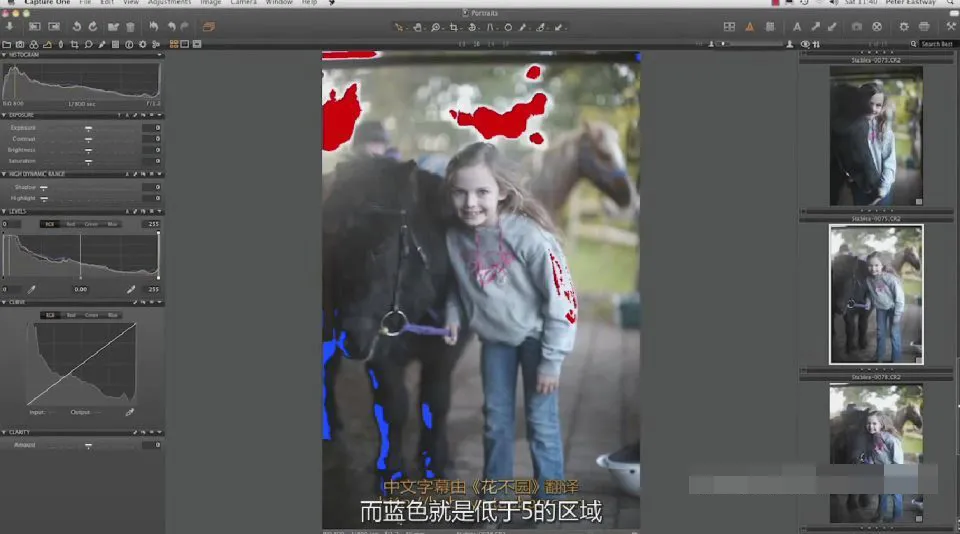This screenshot has width=960, height=534.
Task: Open the Edit menu
Action: 107,2
